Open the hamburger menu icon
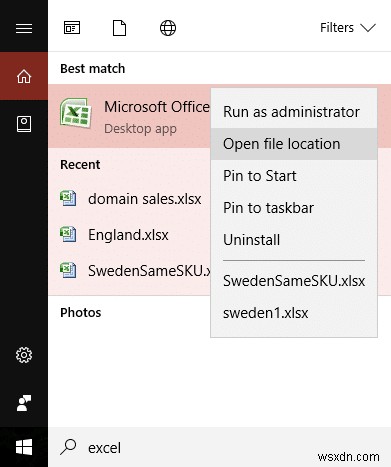Screen dimensions: 391x467 tap(24, 28)
